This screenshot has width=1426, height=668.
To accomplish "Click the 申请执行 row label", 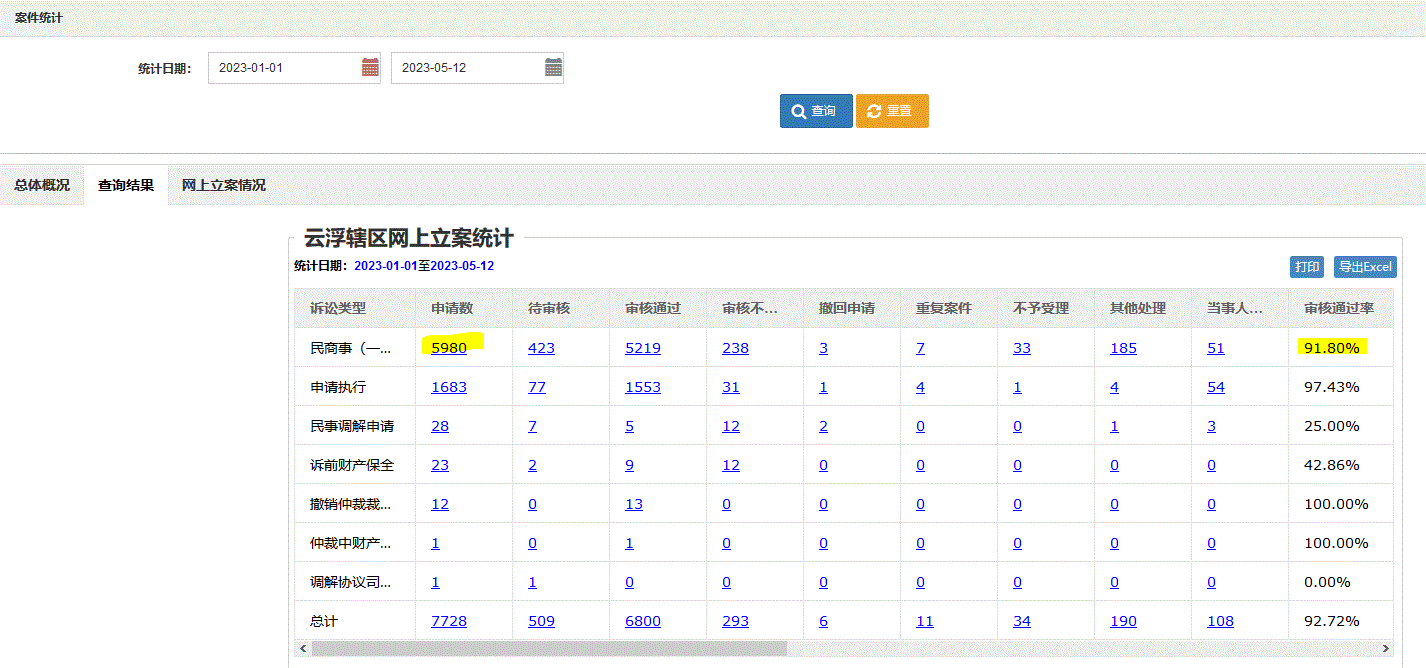I will 338,387.
